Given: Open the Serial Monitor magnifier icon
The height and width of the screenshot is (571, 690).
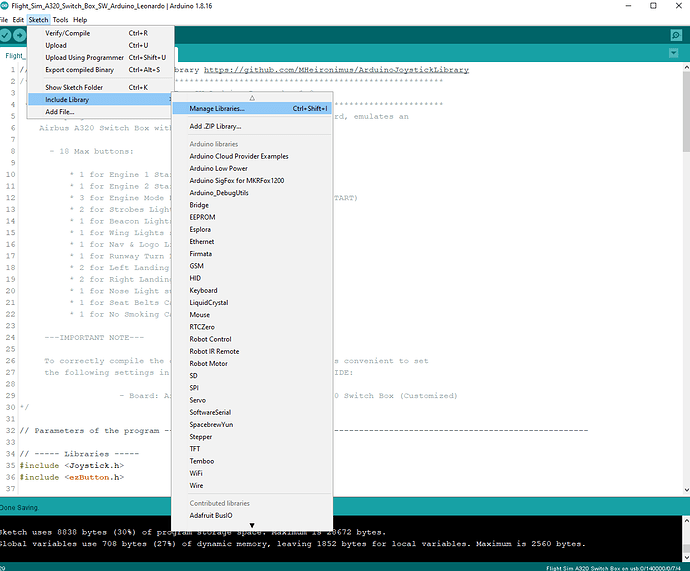Looking at the screenshot, I should [676, 35].
